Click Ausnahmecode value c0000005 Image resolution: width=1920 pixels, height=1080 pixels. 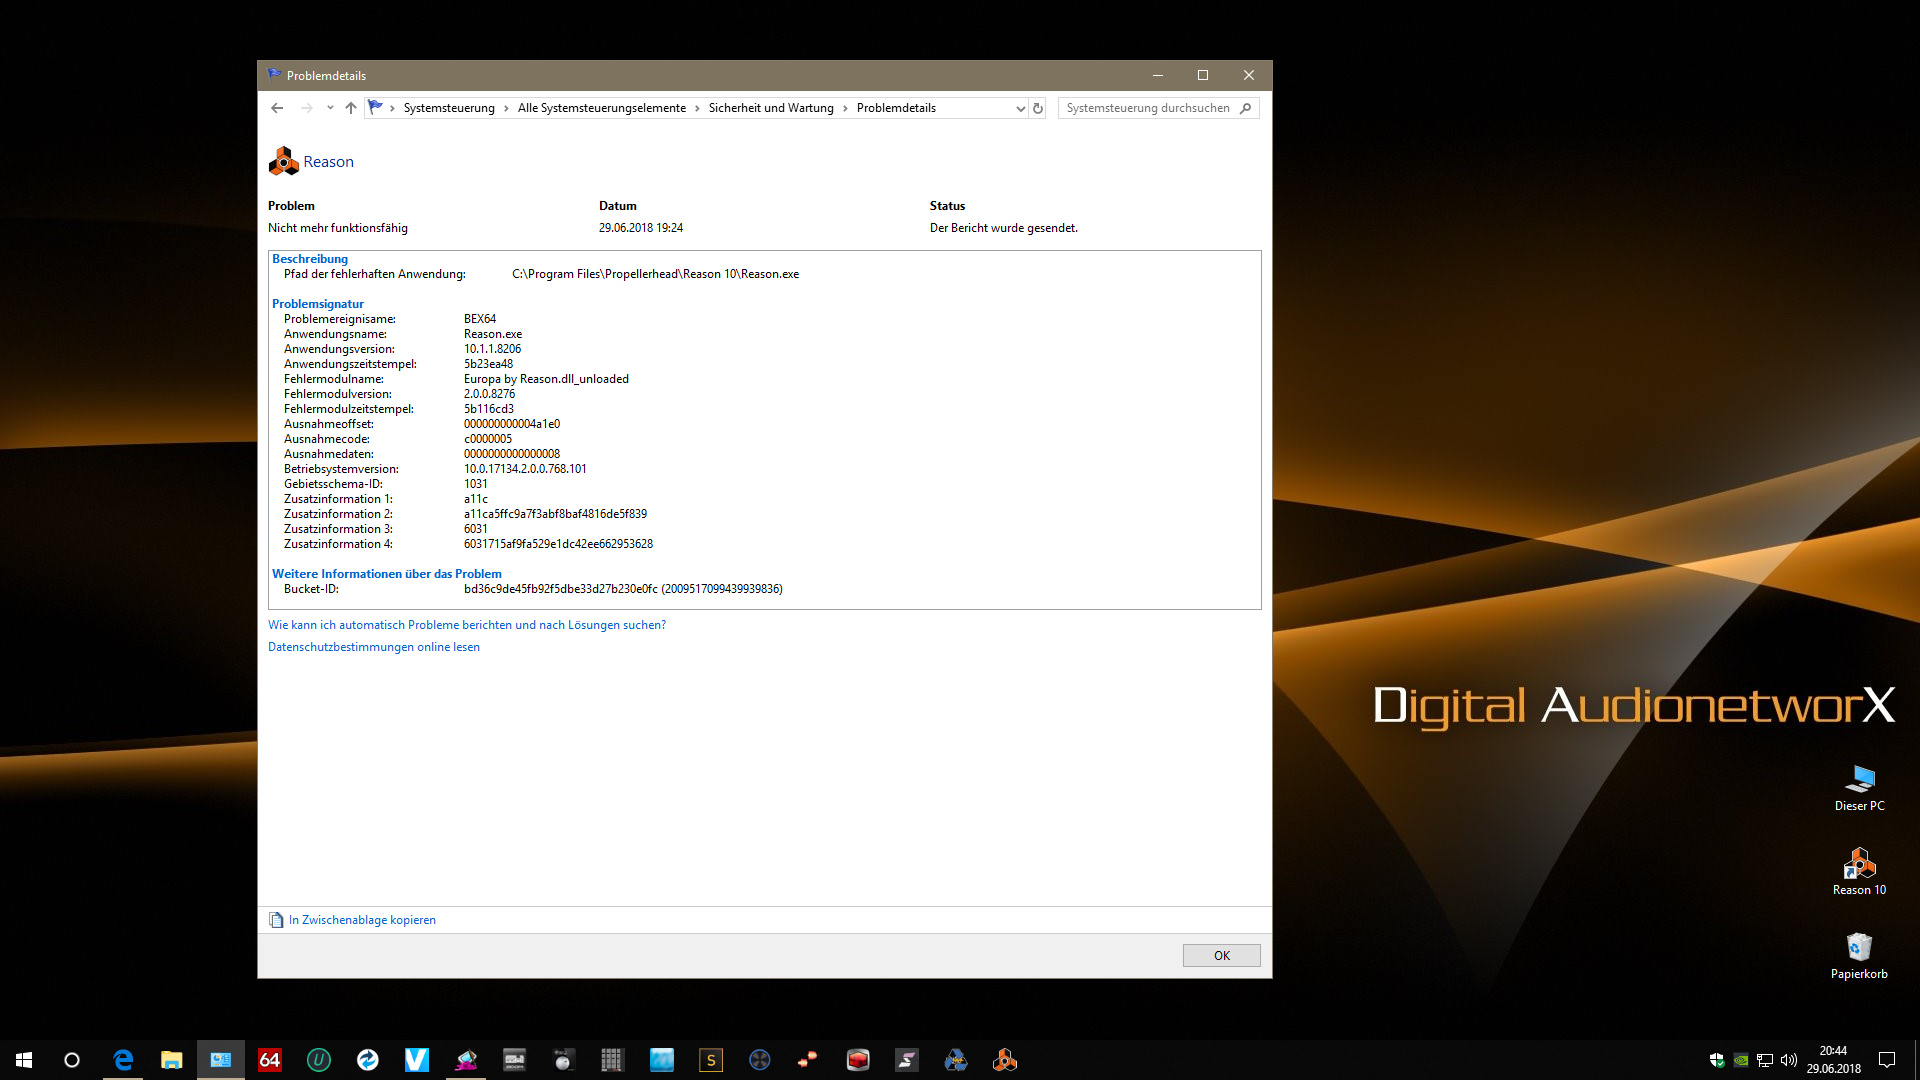tap(488, 439)
